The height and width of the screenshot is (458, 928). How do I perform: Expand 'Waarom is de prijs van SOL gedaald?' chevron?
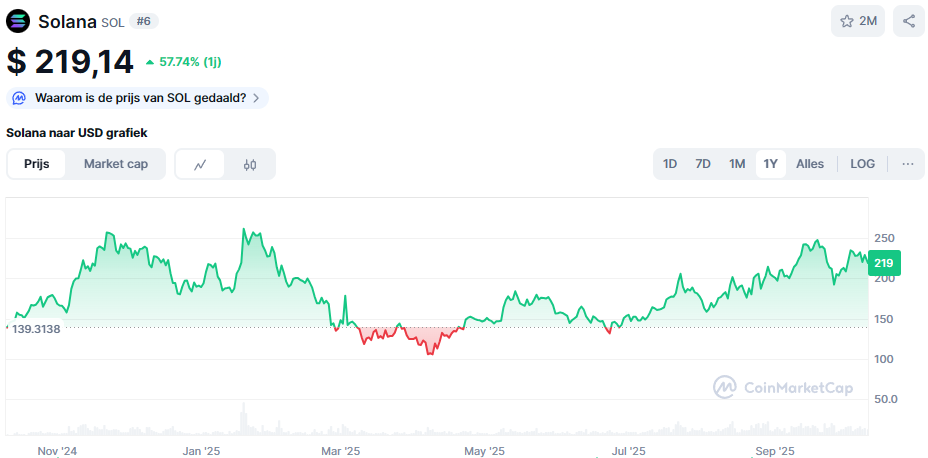coord(257,98)
